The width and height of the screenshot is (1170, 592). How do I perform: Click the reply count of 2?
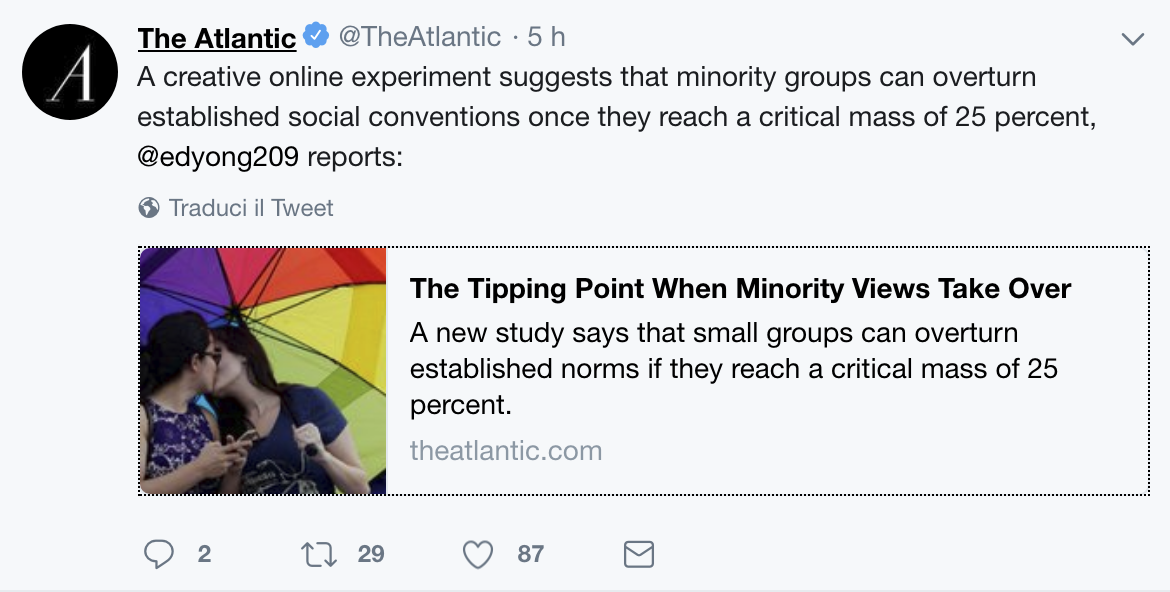(x=204, y=554)
